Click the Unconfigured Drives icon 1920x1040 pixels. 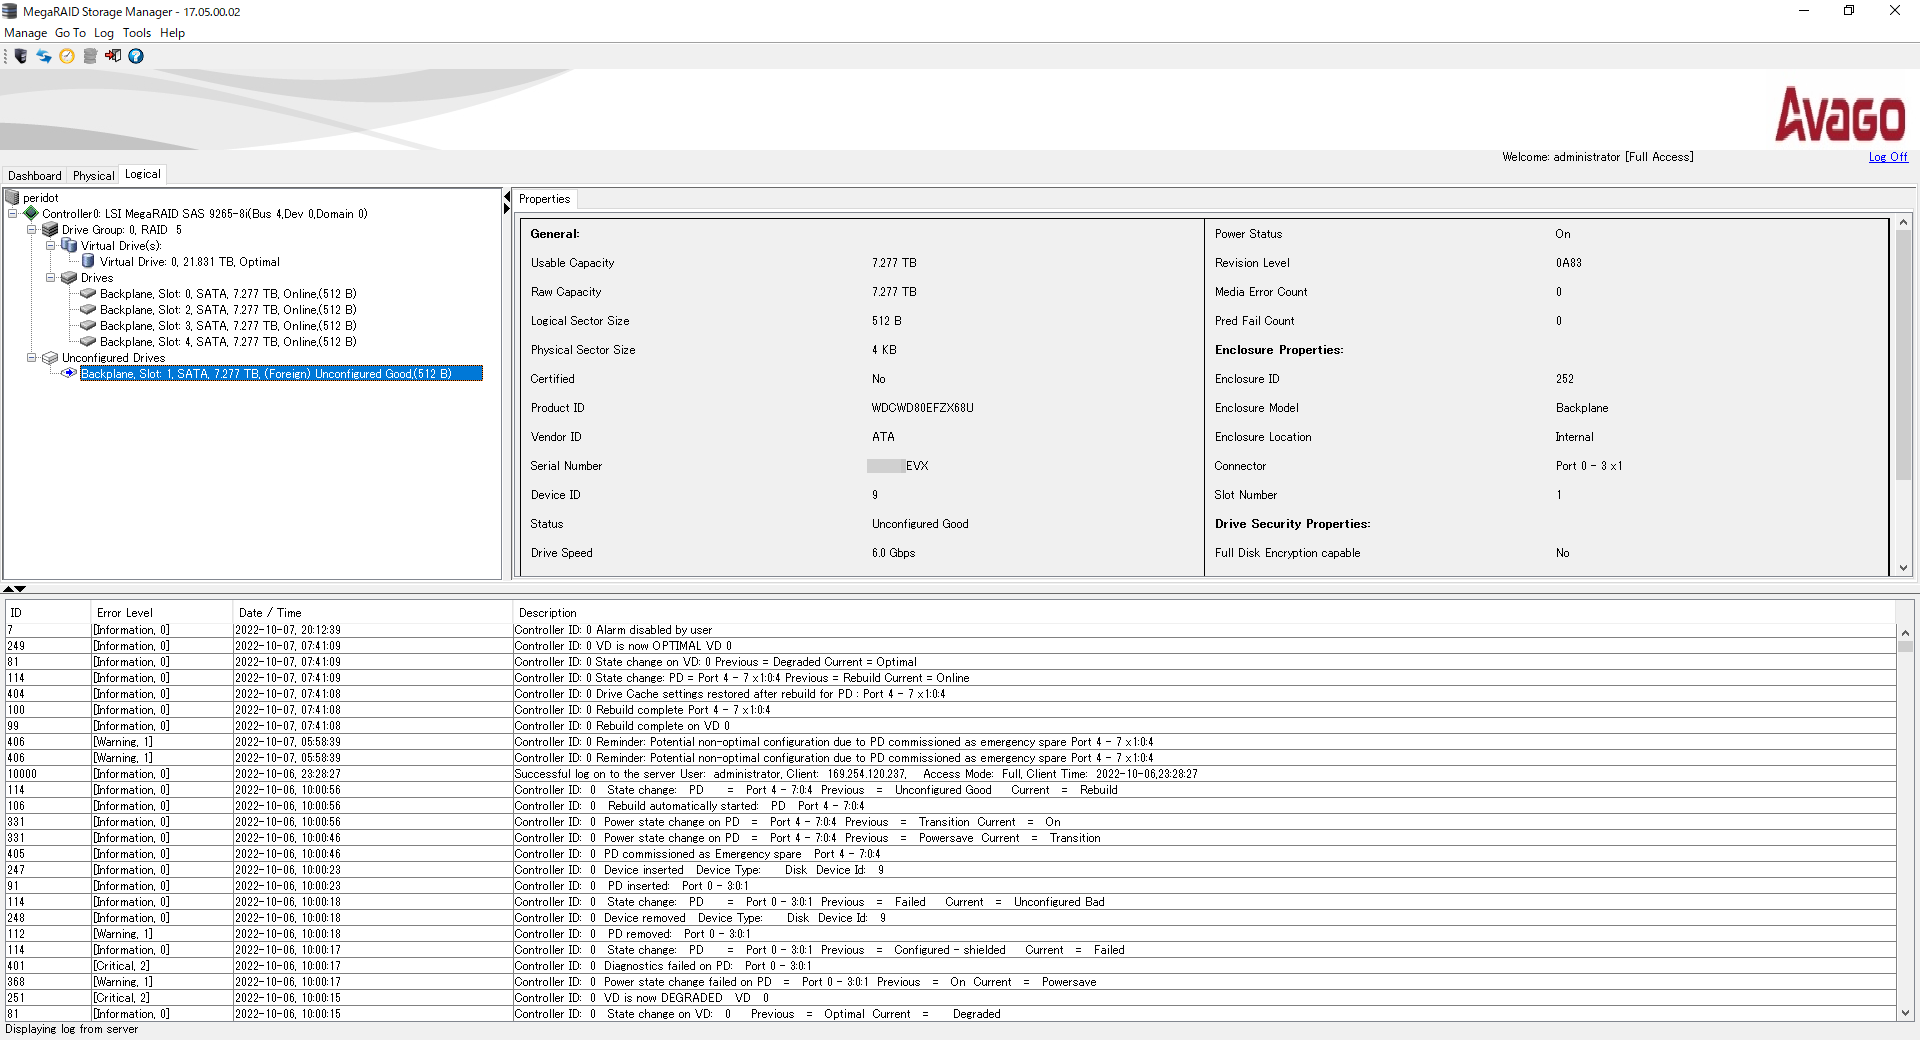[x=50, y=357]
